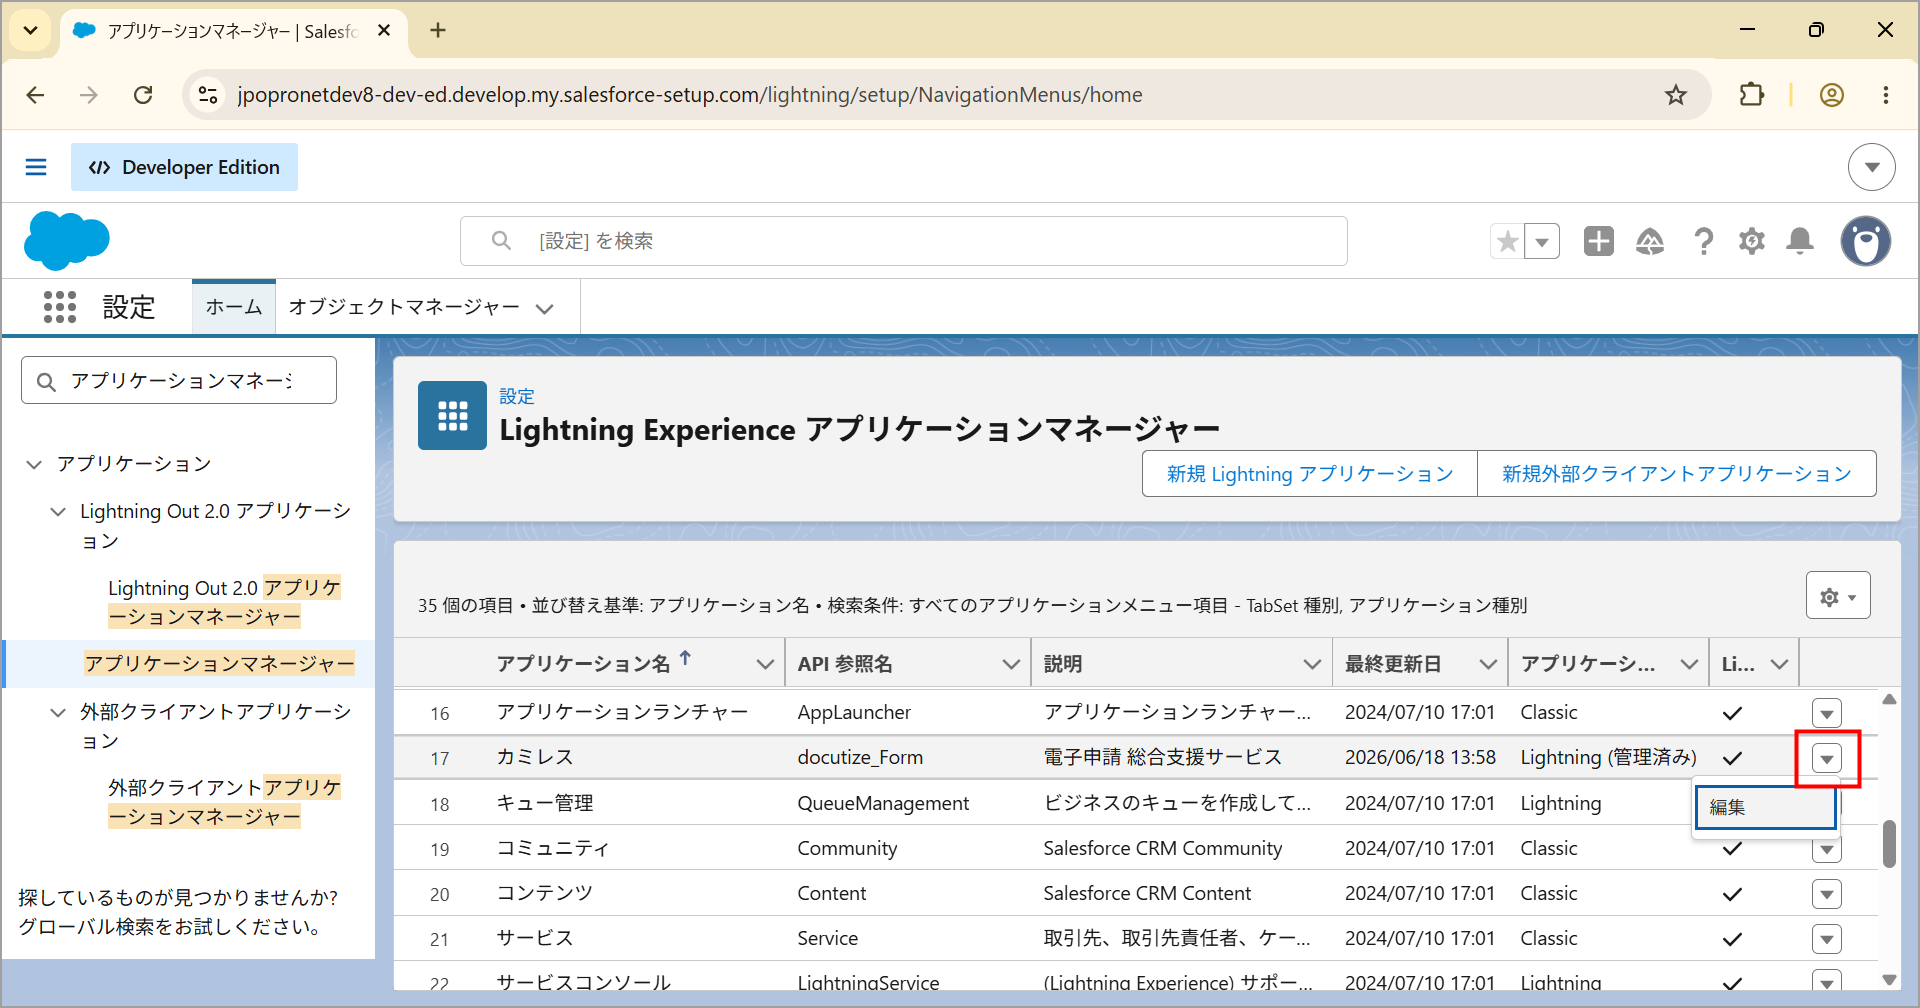Open a new browser tab
1920x1008 pixels.
(438, 31)
